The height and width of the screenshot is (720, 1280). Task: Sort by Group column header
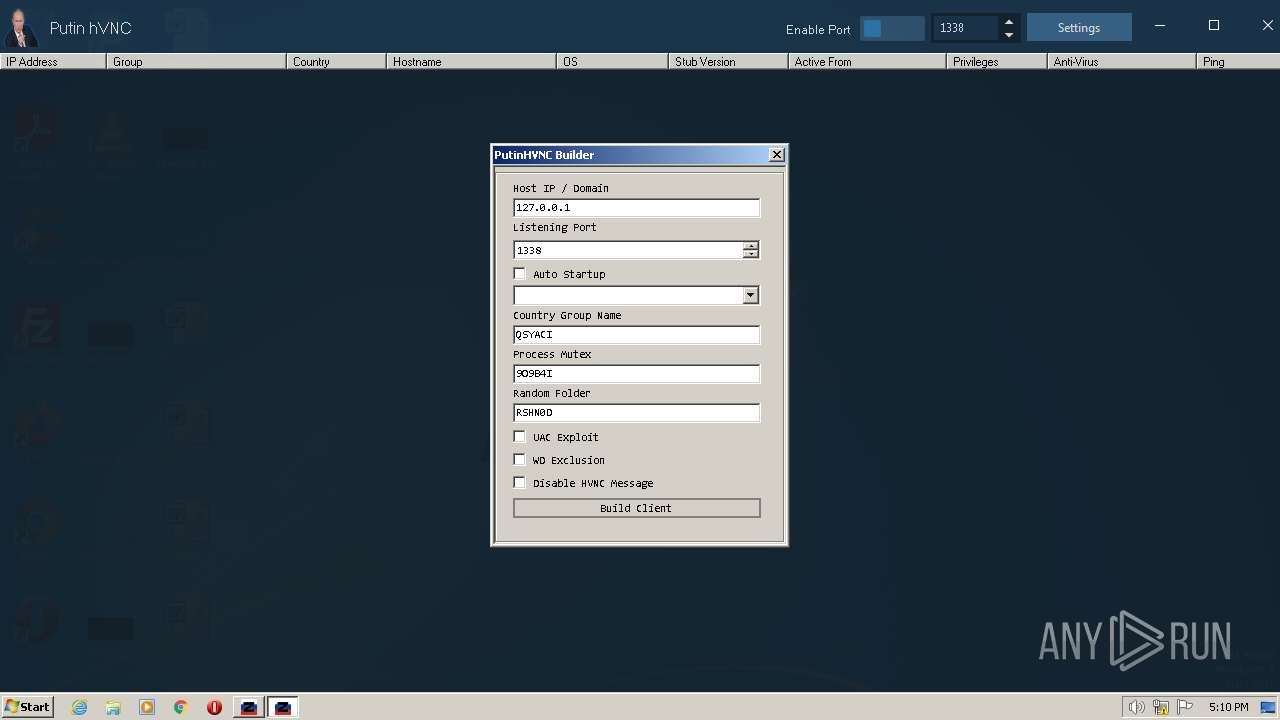click(x=196, y=62)
